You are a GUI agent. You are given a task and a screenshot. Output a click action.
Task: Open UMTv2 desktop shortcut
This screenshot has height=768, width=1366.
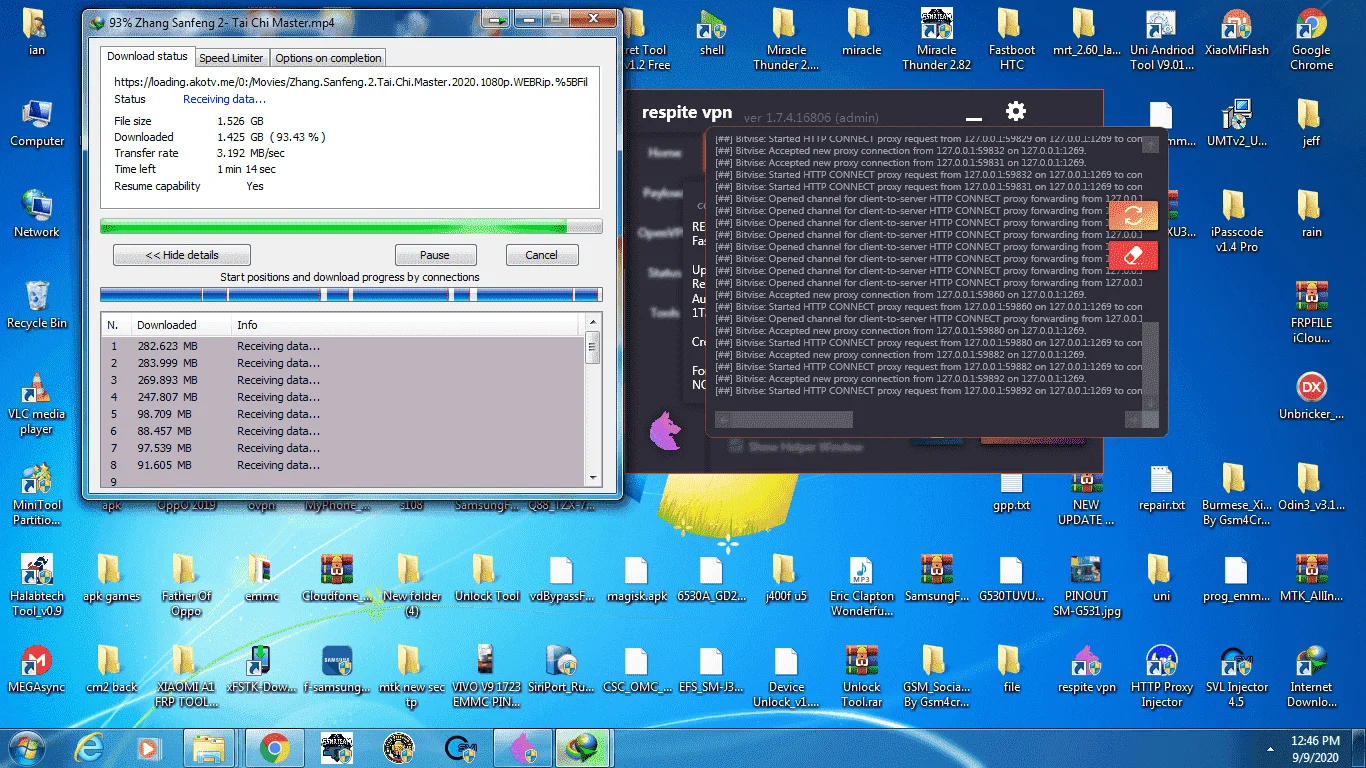pos(1236,122)
